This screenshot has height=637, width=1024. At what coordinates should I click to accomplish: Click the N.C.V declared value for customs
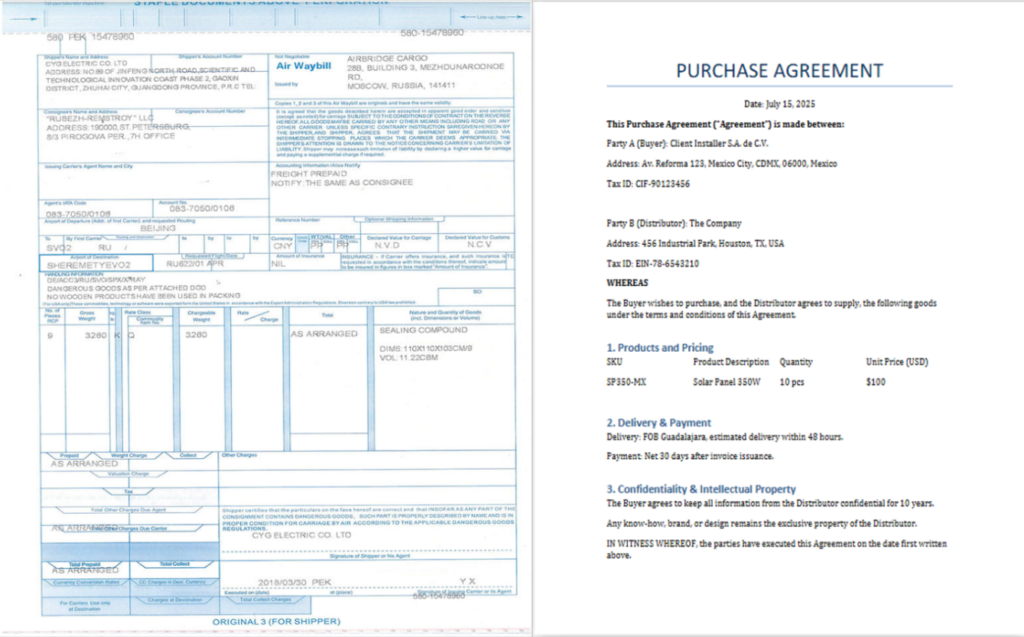click(478, 247)
